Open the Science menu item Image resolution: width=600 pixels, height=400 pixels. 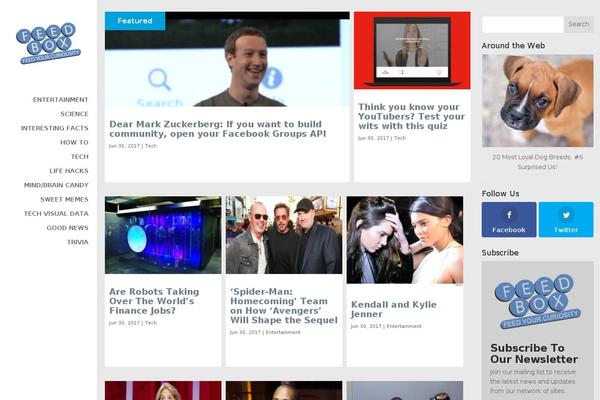click(x=74, y=114)
